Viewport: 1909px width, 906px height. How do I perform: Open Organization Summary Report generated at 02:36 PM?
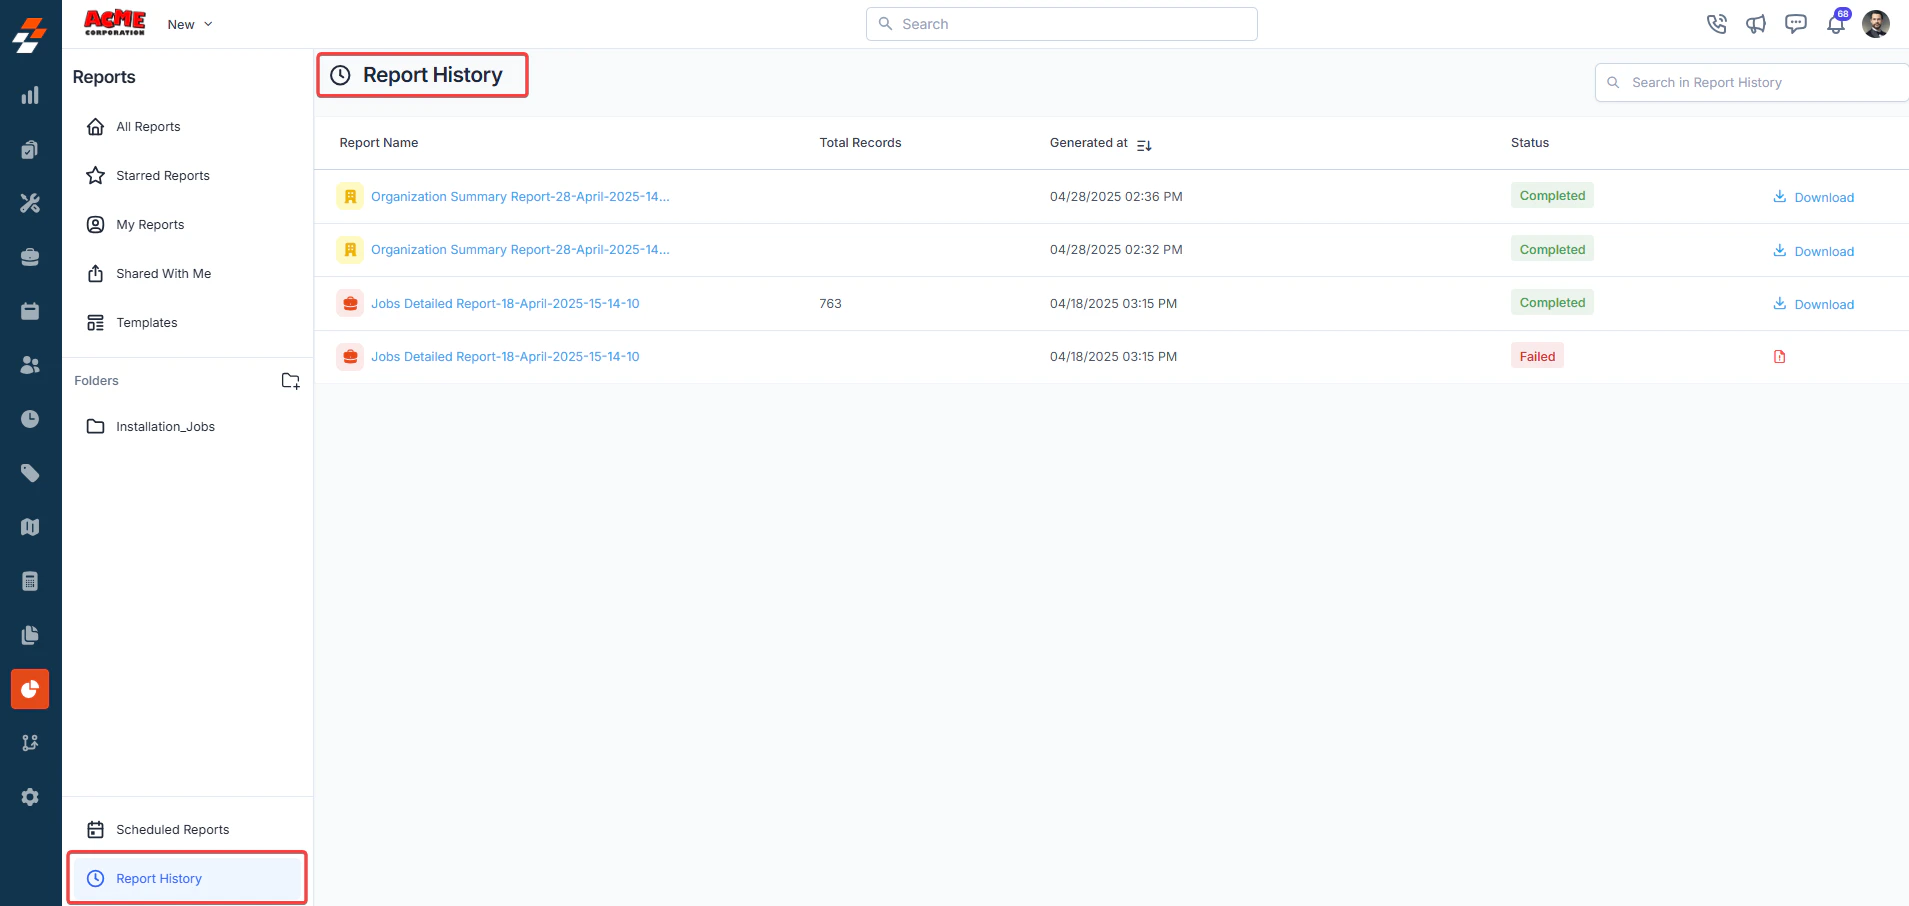pyautogui.click(x=520, y=197)
